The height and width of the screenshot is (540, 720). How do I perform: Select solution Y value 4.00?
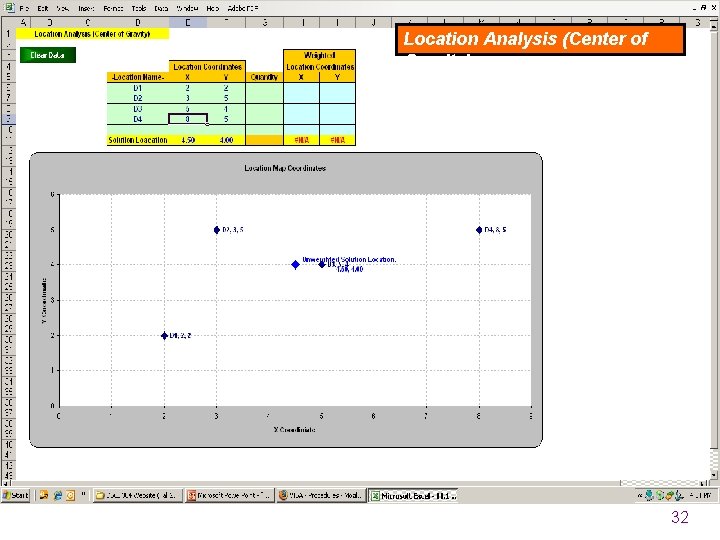226,140
